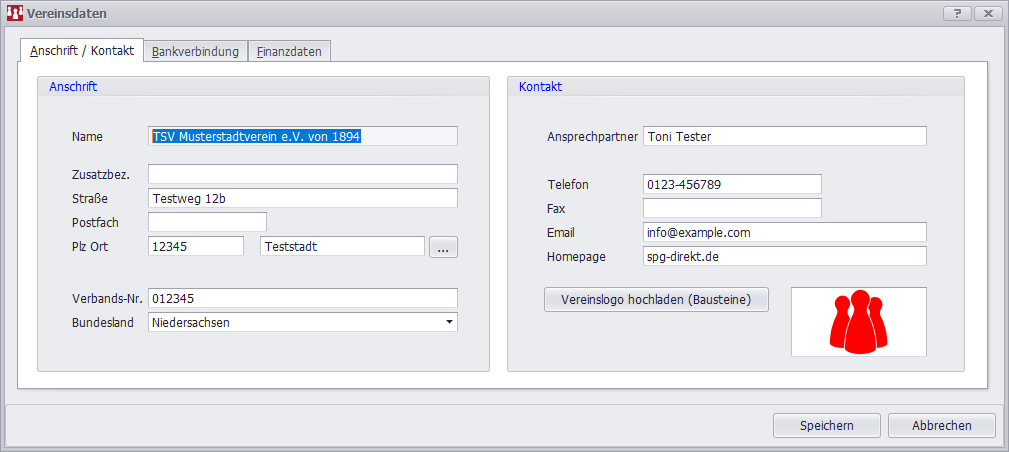Focus the empty Zusatzbez. field
The height and width of the screenshot is (452, 1009).
coord(302,174)
